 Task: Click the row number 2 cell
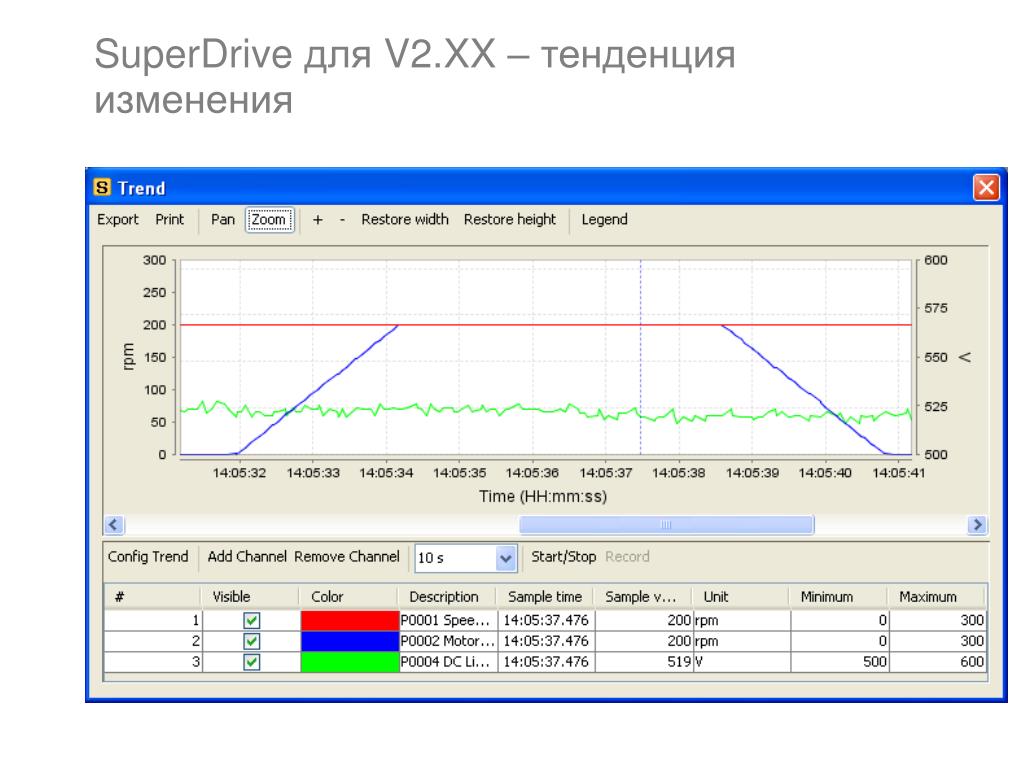click(152, 641)
